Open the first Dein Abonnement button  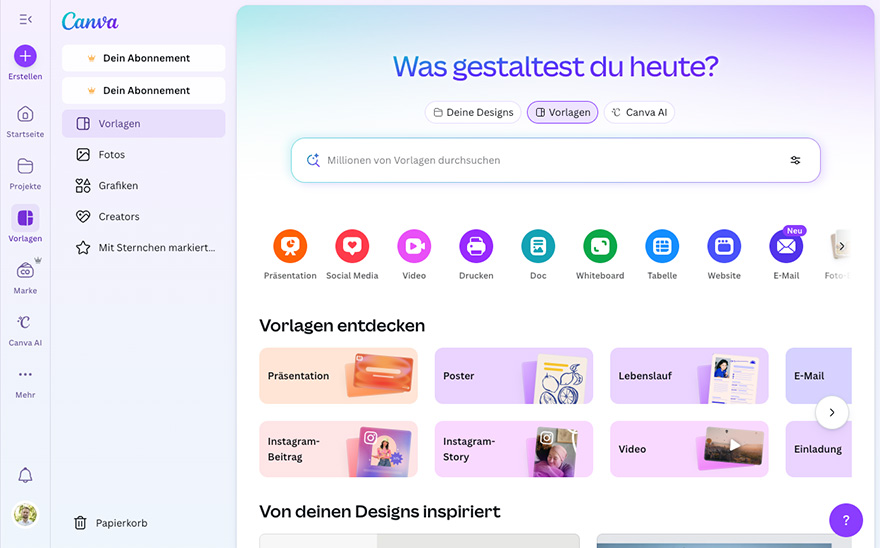pos(144,58)
